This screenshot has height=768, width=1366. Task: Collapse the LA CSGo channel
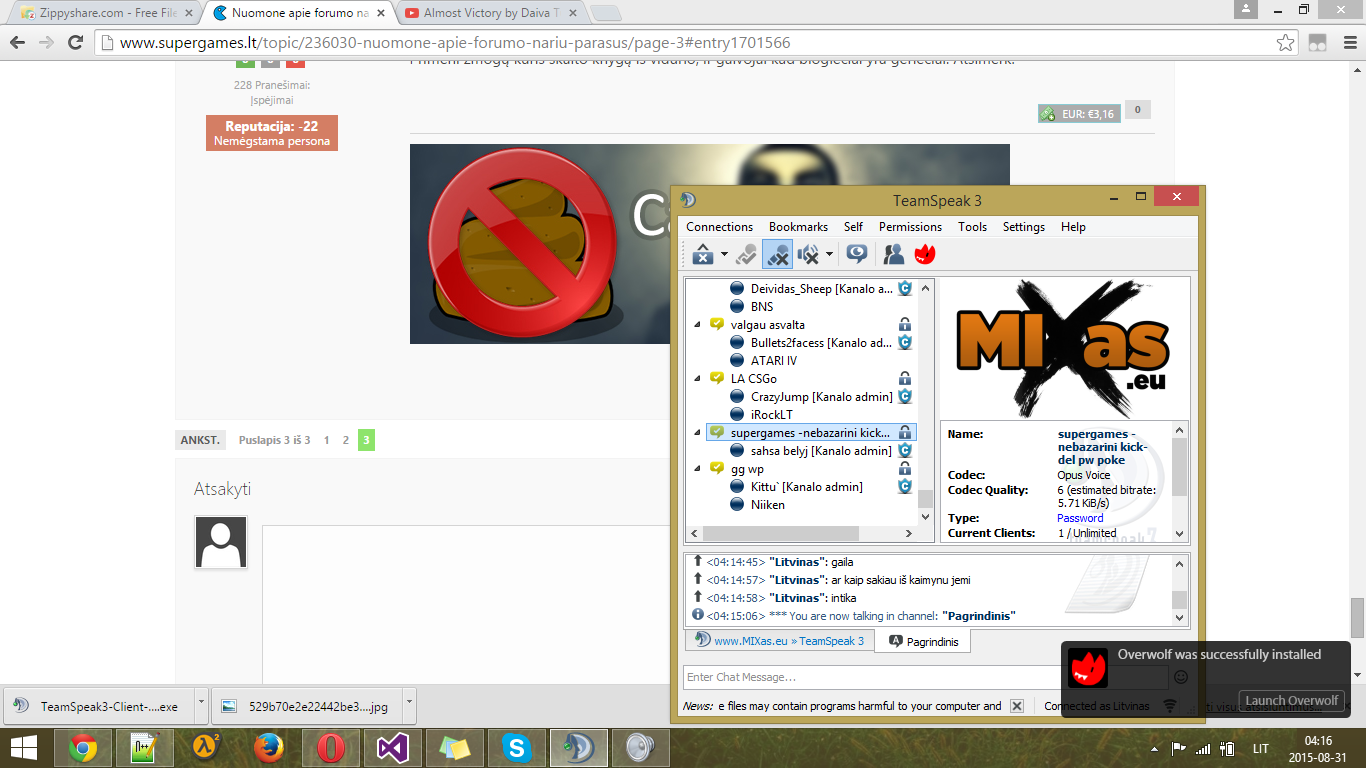pos(698,379)
